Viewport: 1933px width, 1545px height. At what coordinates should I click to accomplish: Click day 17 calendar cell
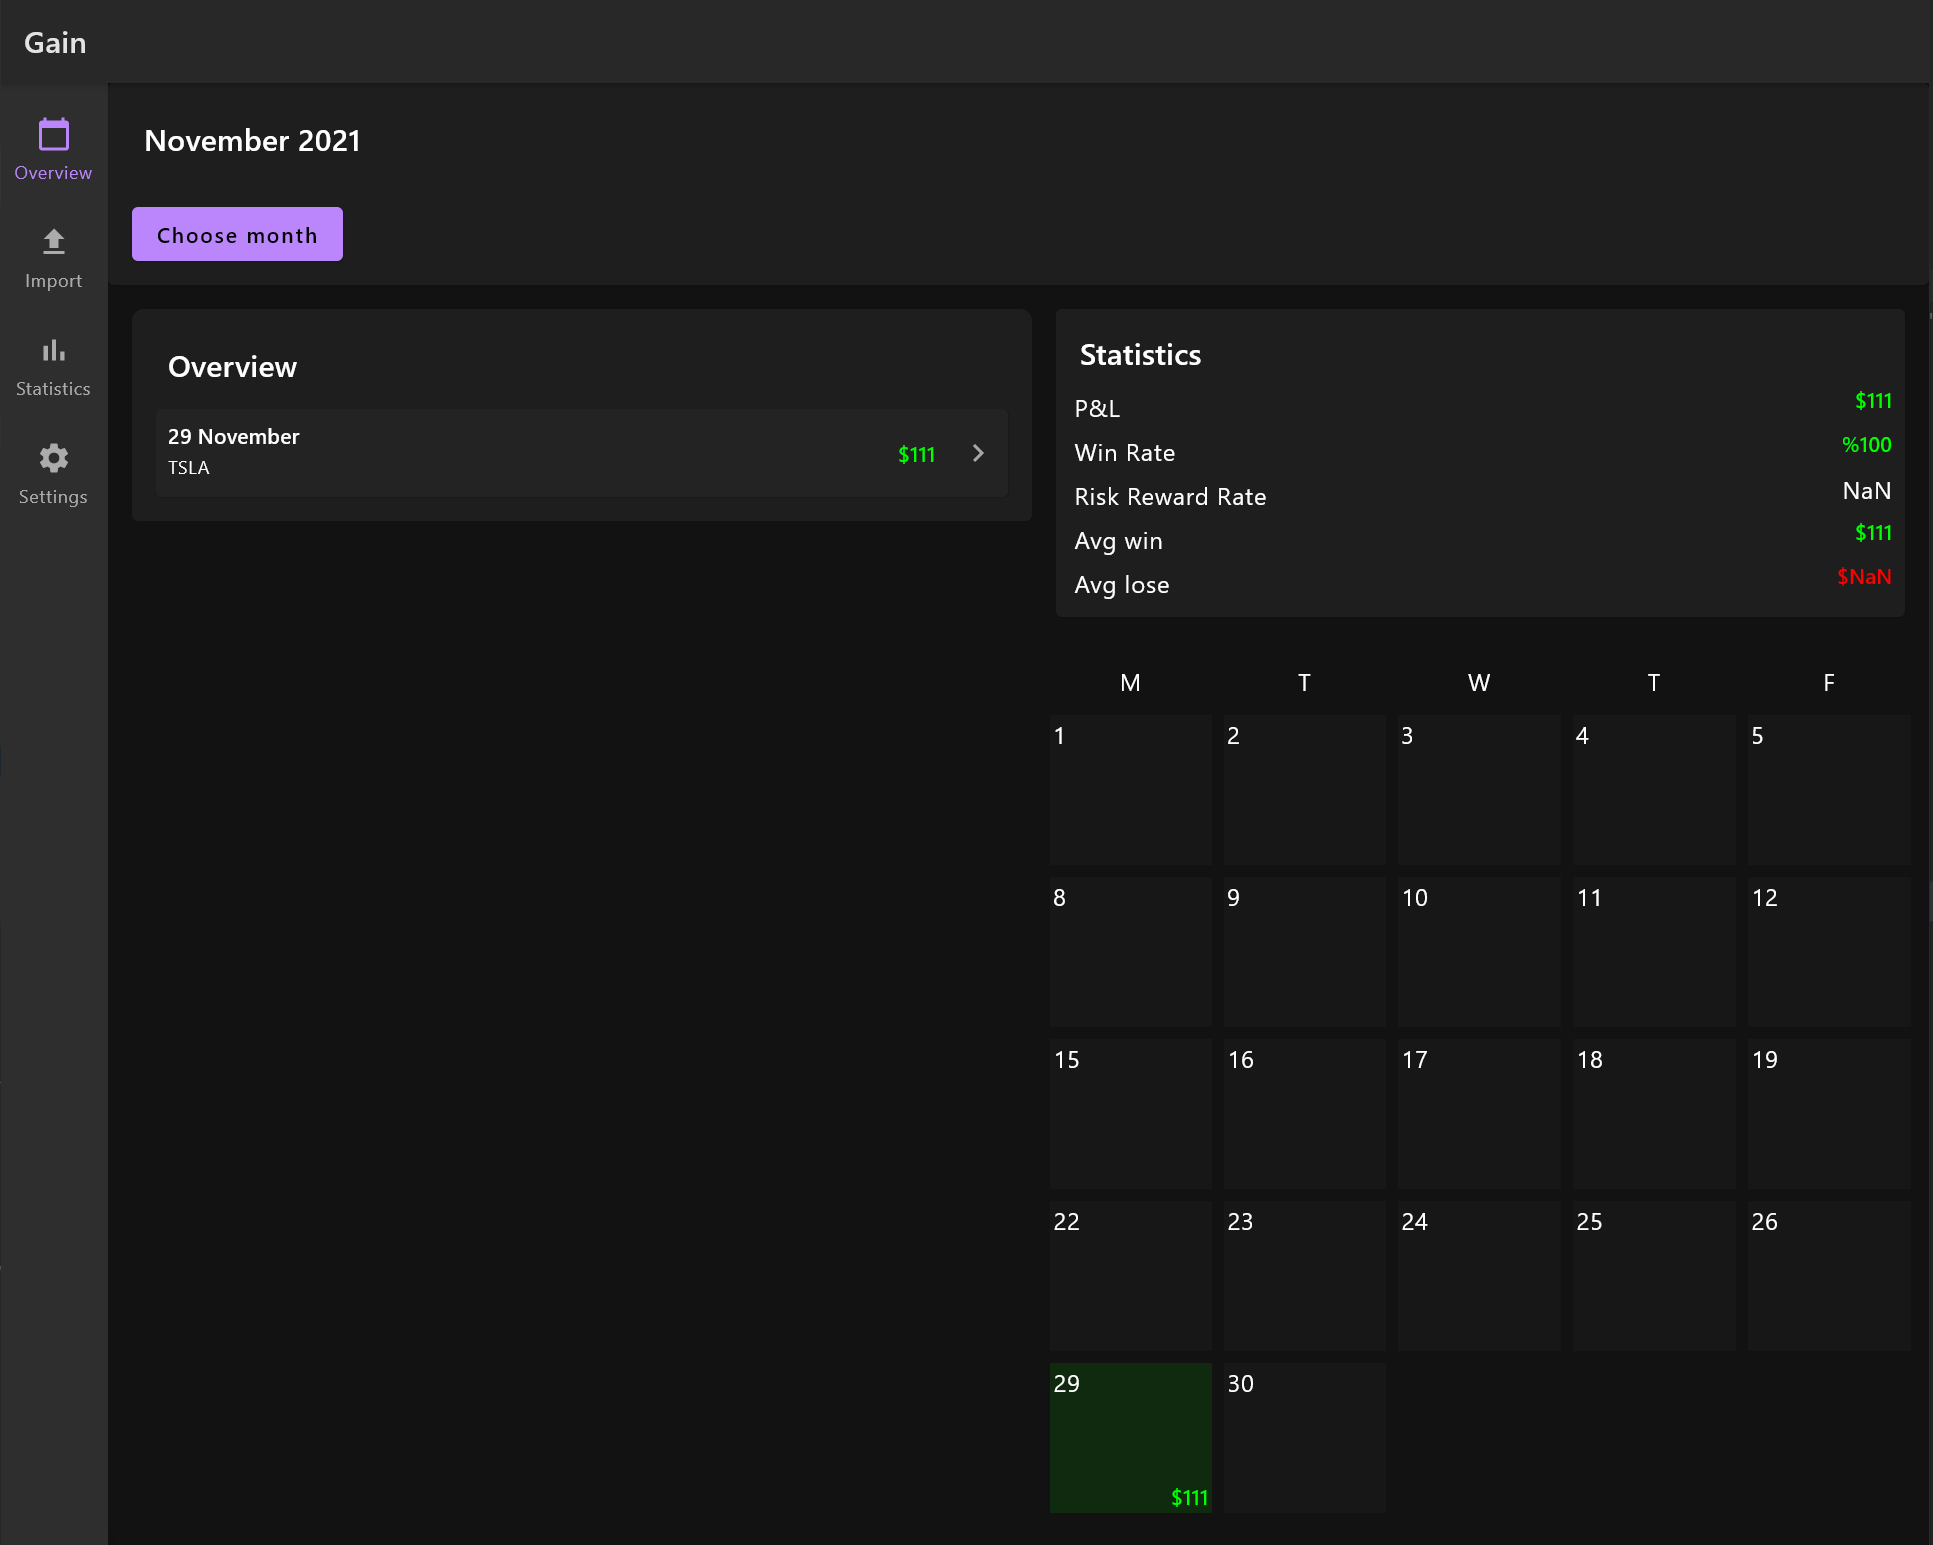point(1478,1113)
